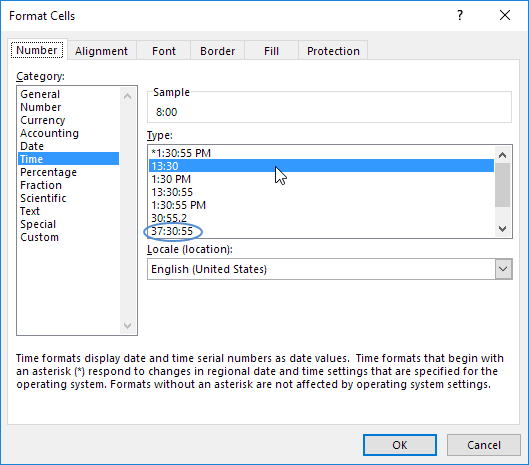
Task: Select the Fill tab
Action: pyautogui.click(x=271, y=51)
